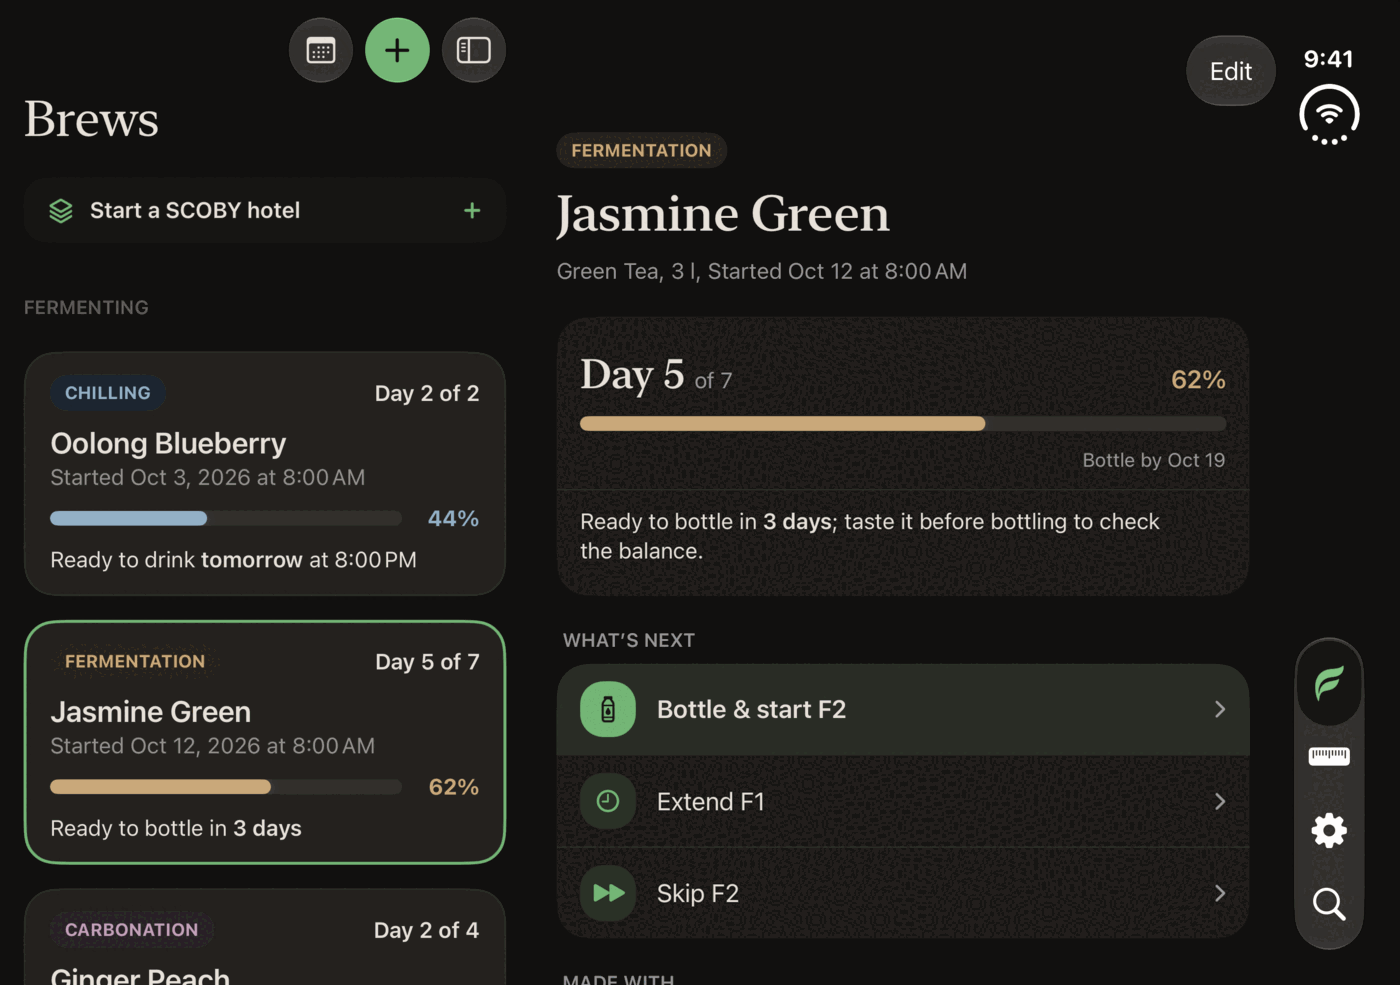Image resolution: width=1400 pixels, height=985 pixels.
Task: Click the WHAT'S NEXT section header
Action: coord(629,640)
